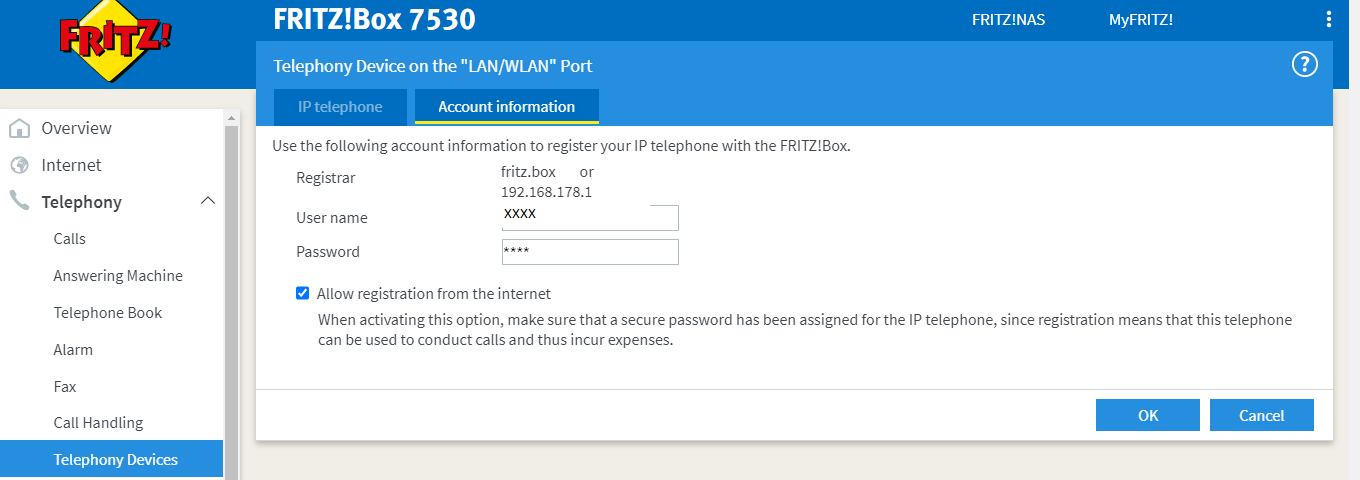Click the Cancel button
This screenshot has width=1360, height=480.
1262,415
